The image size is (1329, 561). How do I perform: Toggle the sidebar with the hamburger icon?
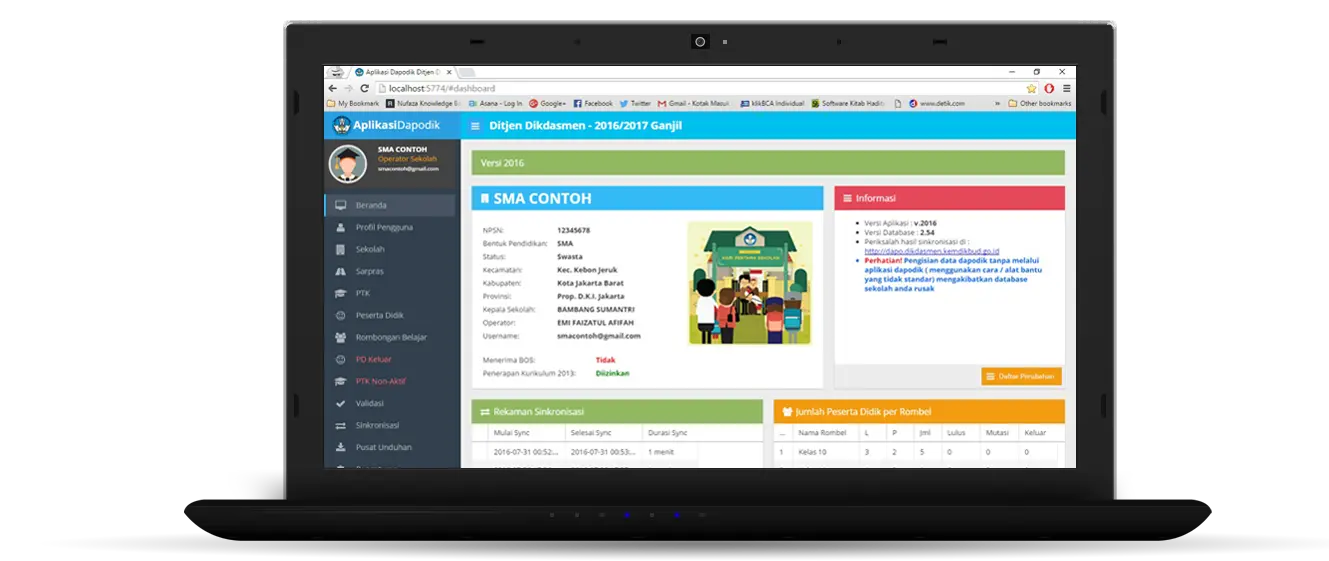pos(475,126)
